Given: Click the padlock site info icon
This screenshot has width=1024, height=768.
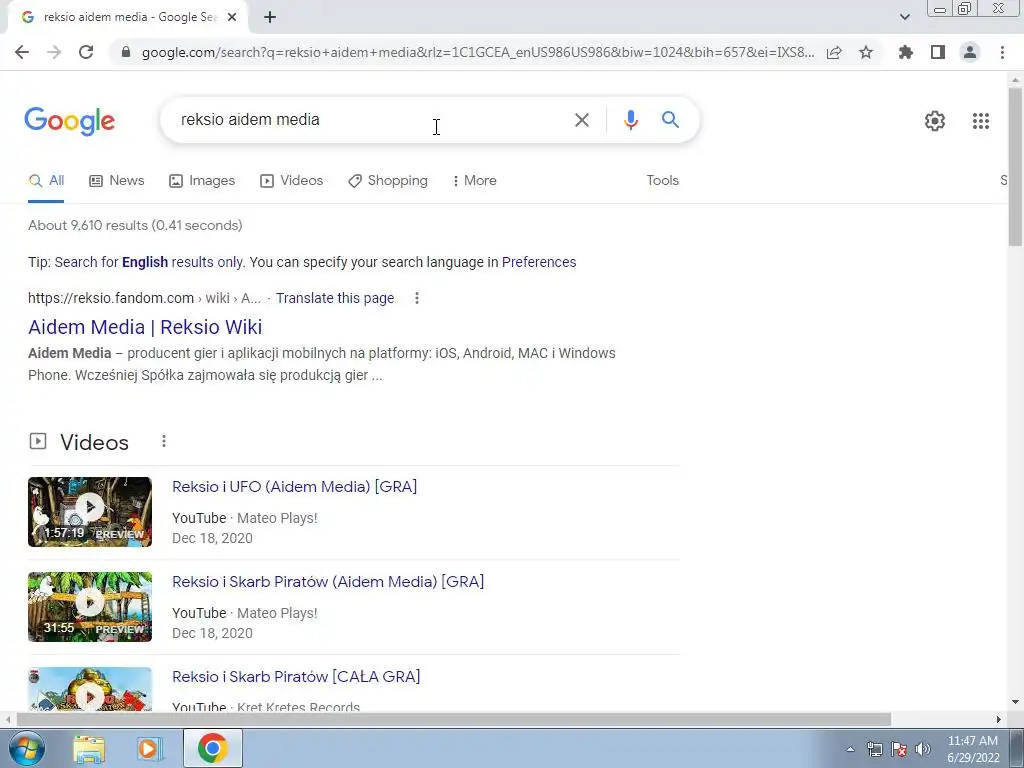Looking at the screenshot, I should 126,52.
